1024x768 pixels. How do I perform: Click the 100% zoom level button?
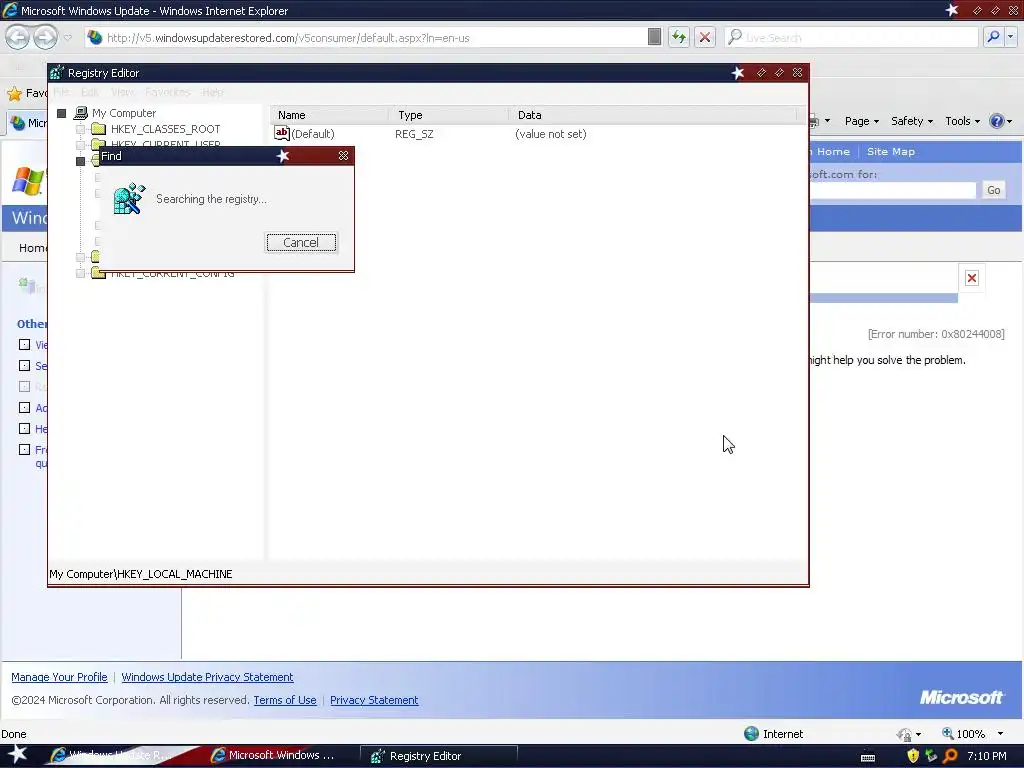pos(964,734)
